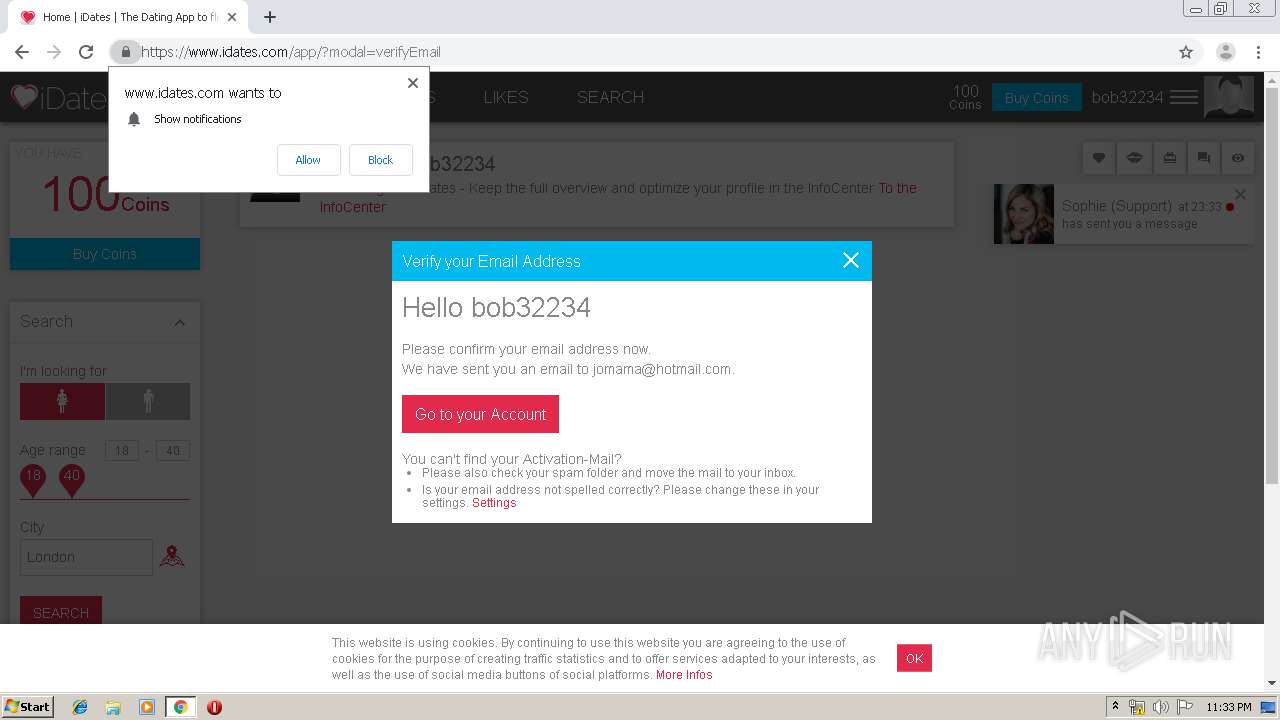Open media player from taskbar
The width and height of the screenshot is (1280, 720).
coord(147,707)
